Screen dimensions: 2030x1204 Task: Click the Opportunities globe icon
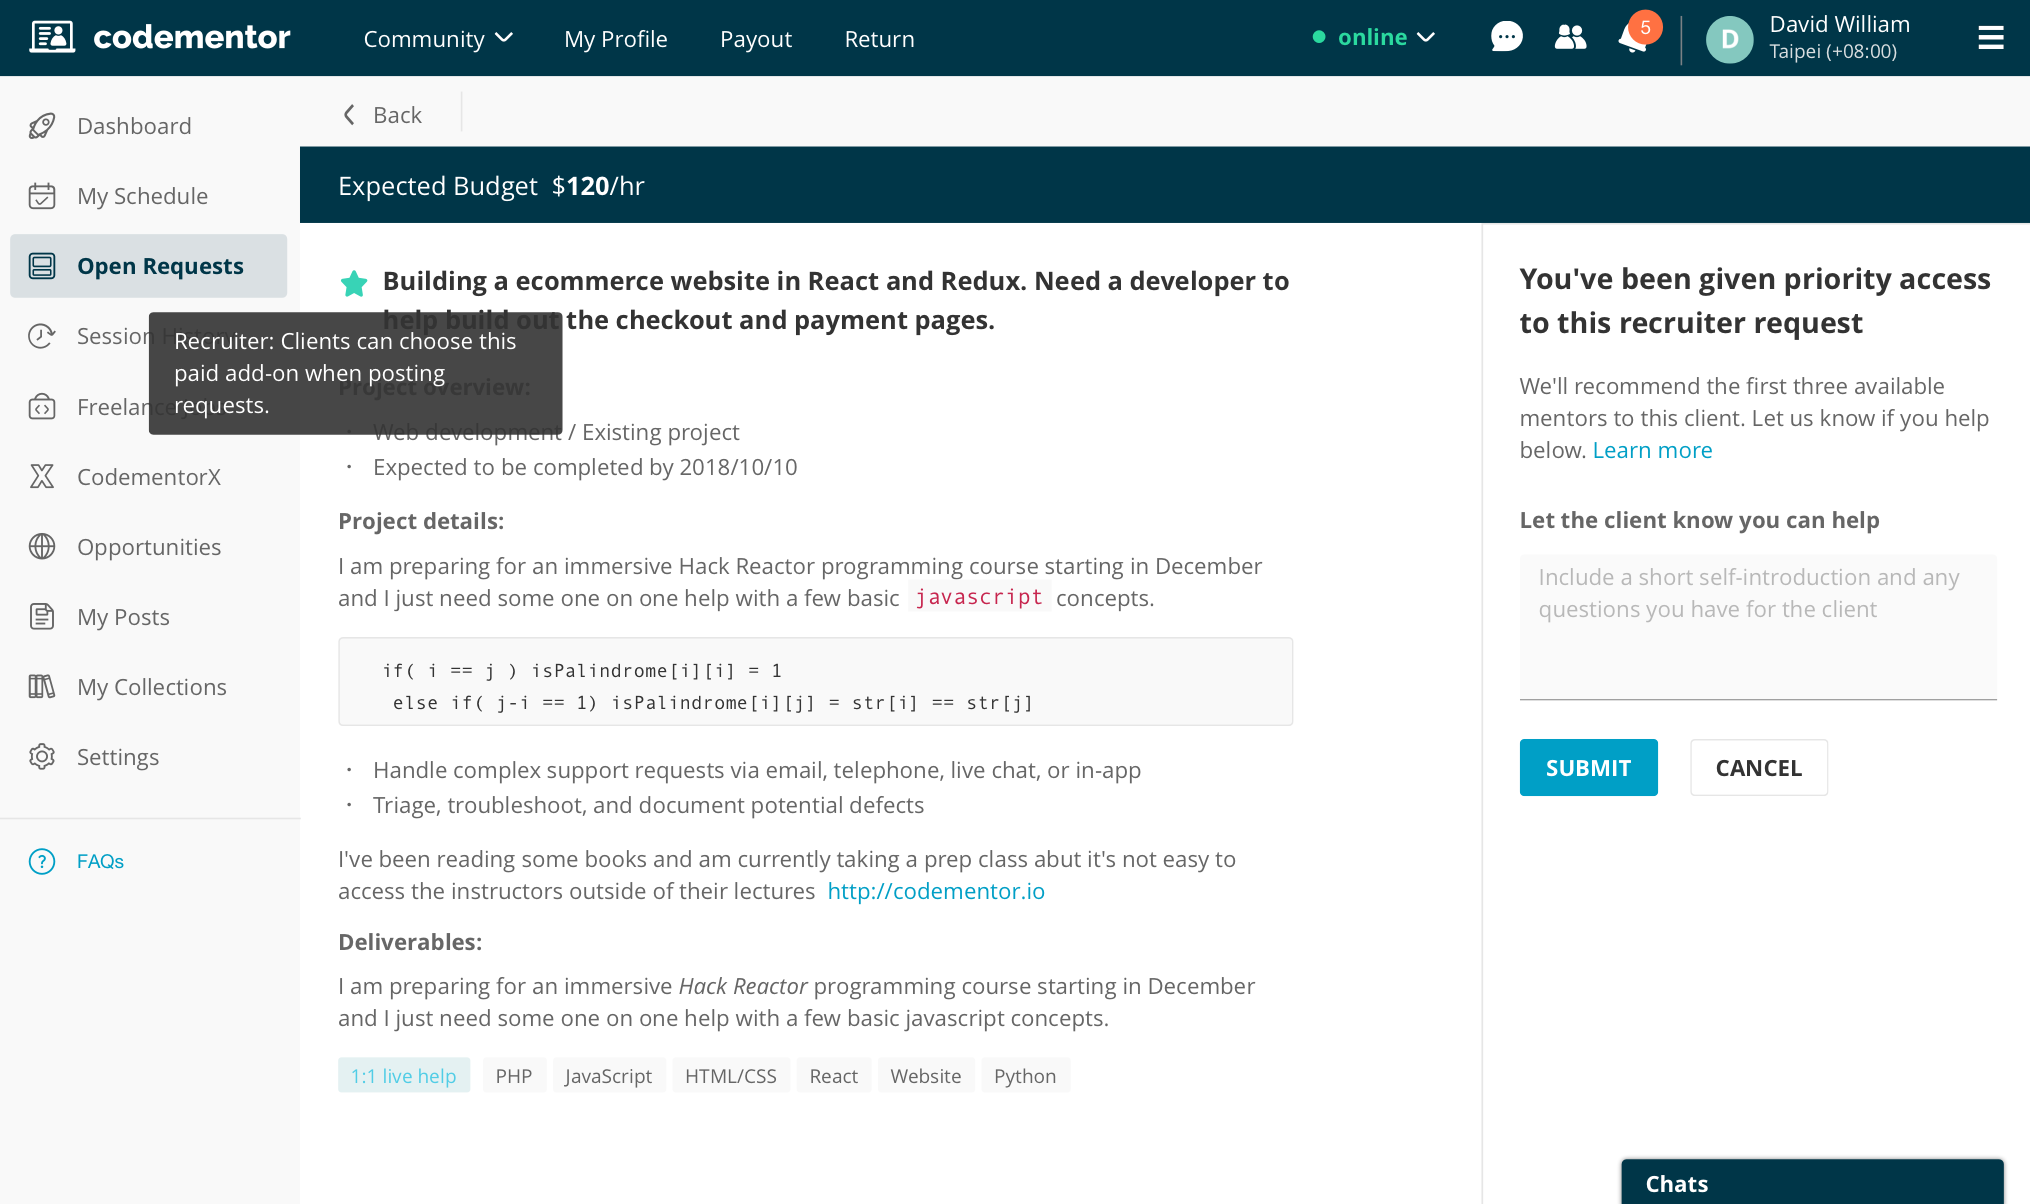click(x=42, y=547)
